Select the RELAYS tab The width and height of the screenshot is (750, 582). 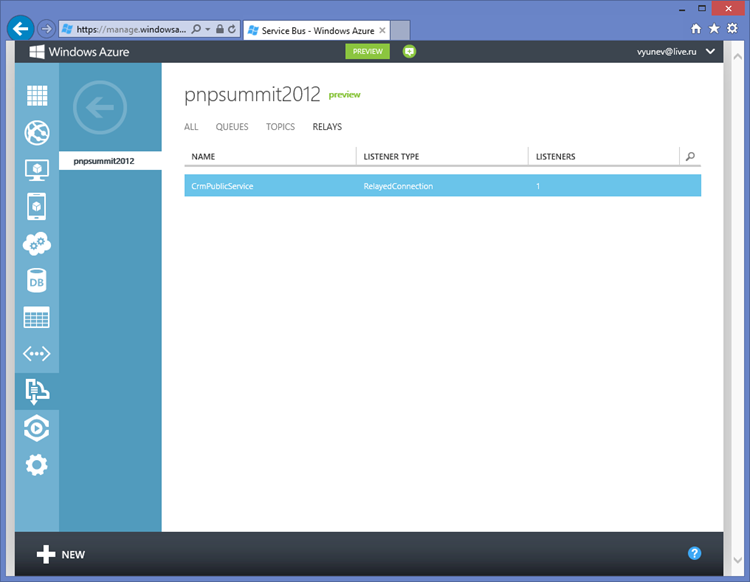pos(327,127)
